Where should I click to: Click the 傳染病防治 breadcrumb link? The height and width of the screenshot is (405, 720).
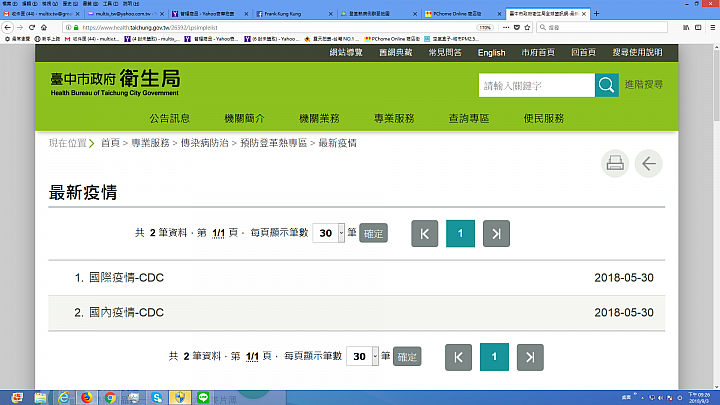click(x=204, y=143)
